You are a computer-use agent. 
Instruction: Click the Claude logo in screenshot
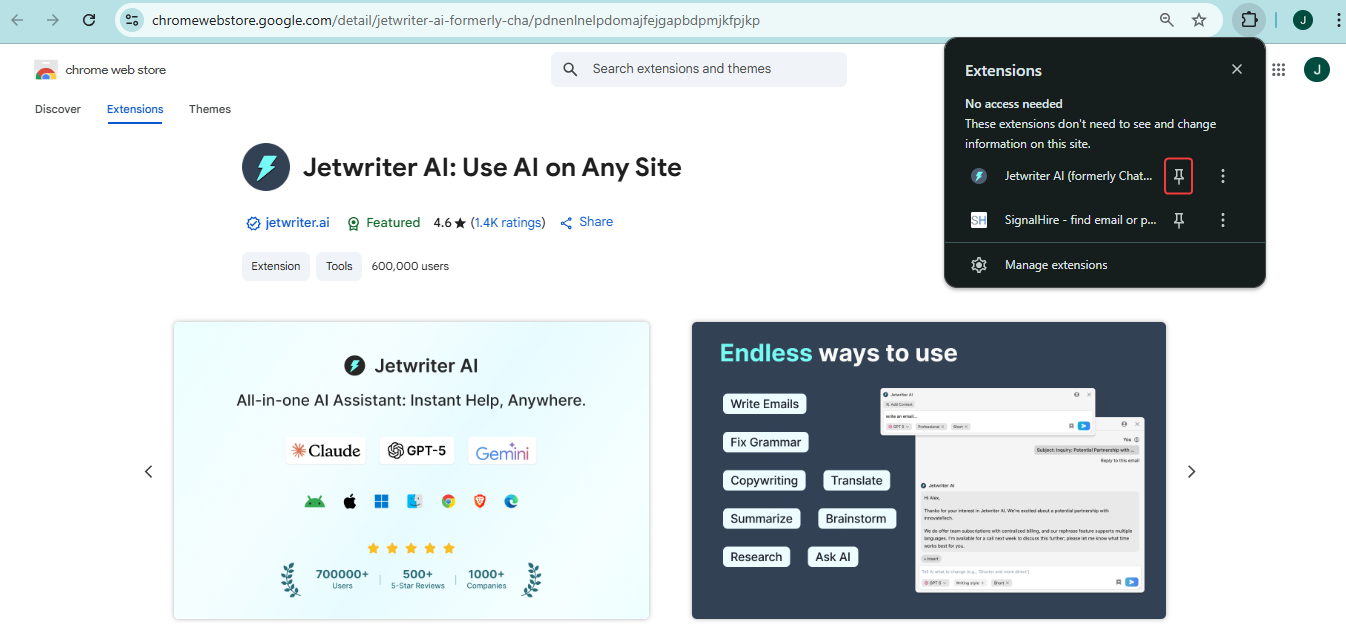[326, 451]
